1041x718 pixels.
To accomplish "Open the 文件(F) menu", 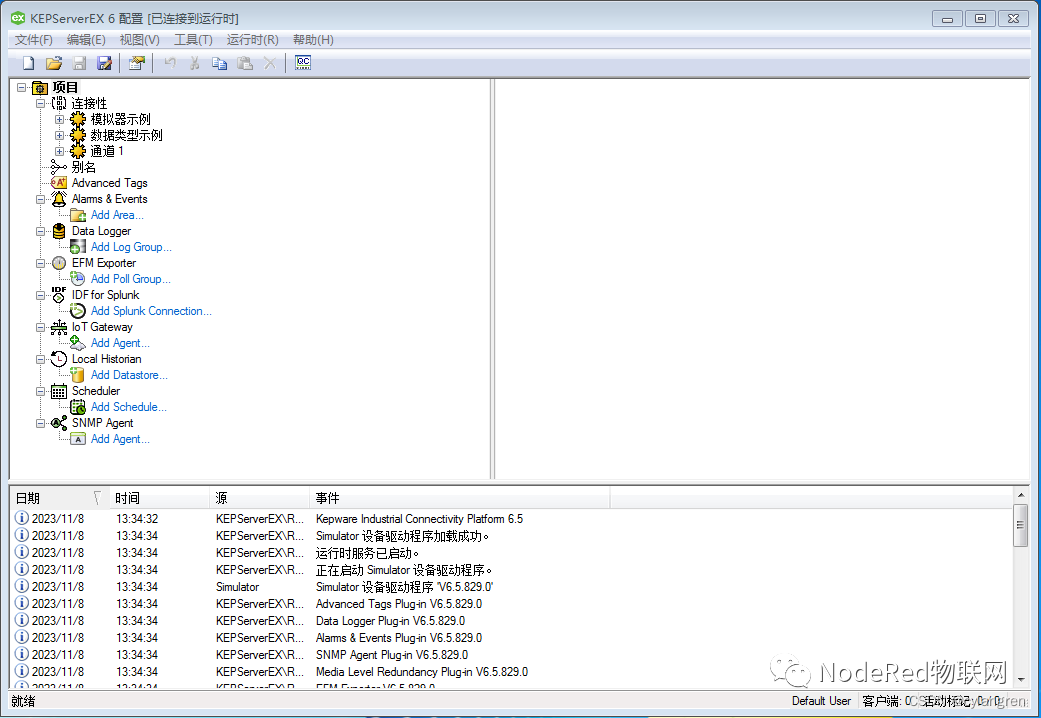I will 34,40.
